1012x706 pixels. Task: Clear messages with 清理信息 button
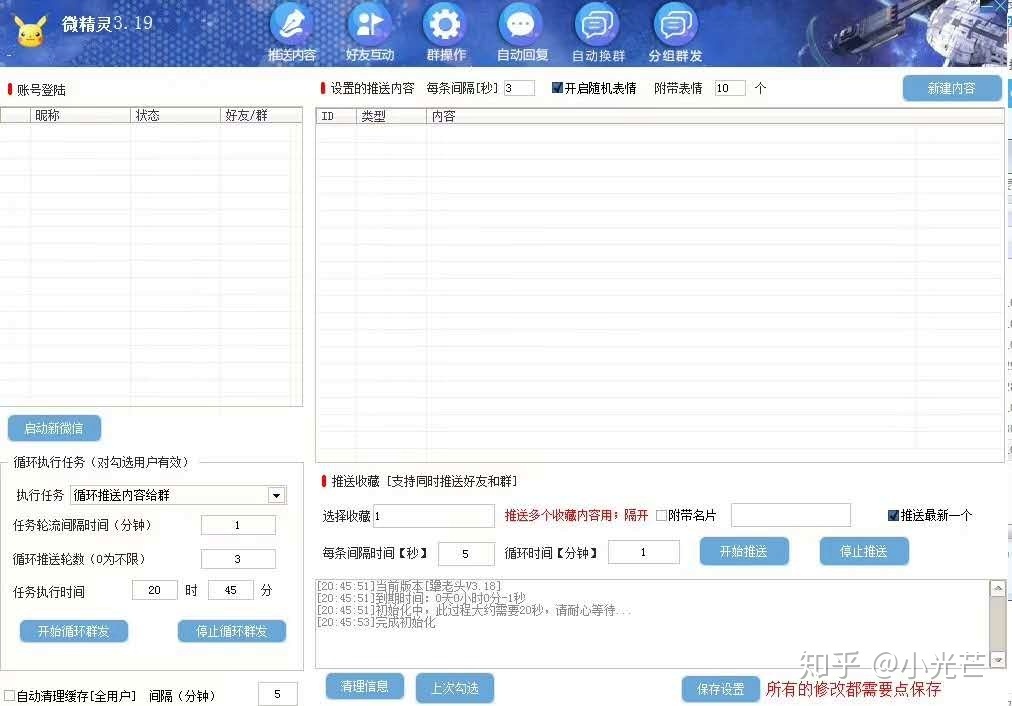pos(364,687)
